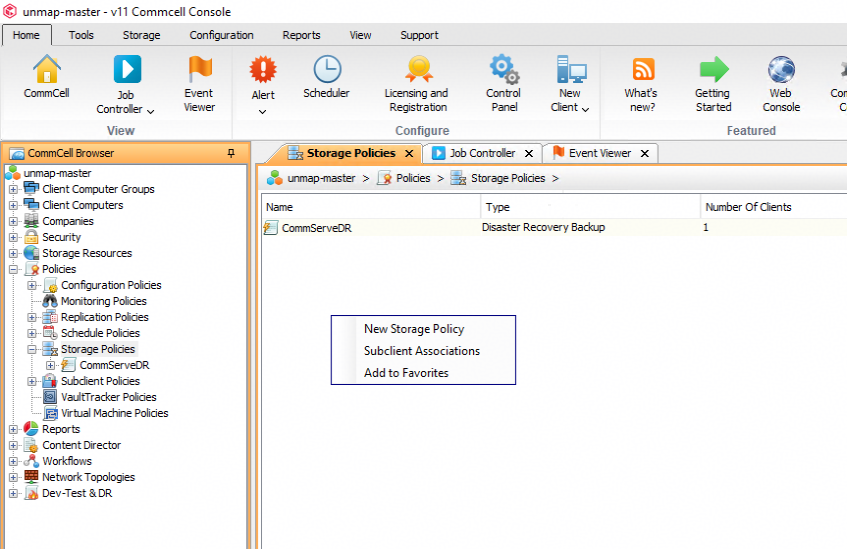Sort by Number Of Clients column

(774, 207)
